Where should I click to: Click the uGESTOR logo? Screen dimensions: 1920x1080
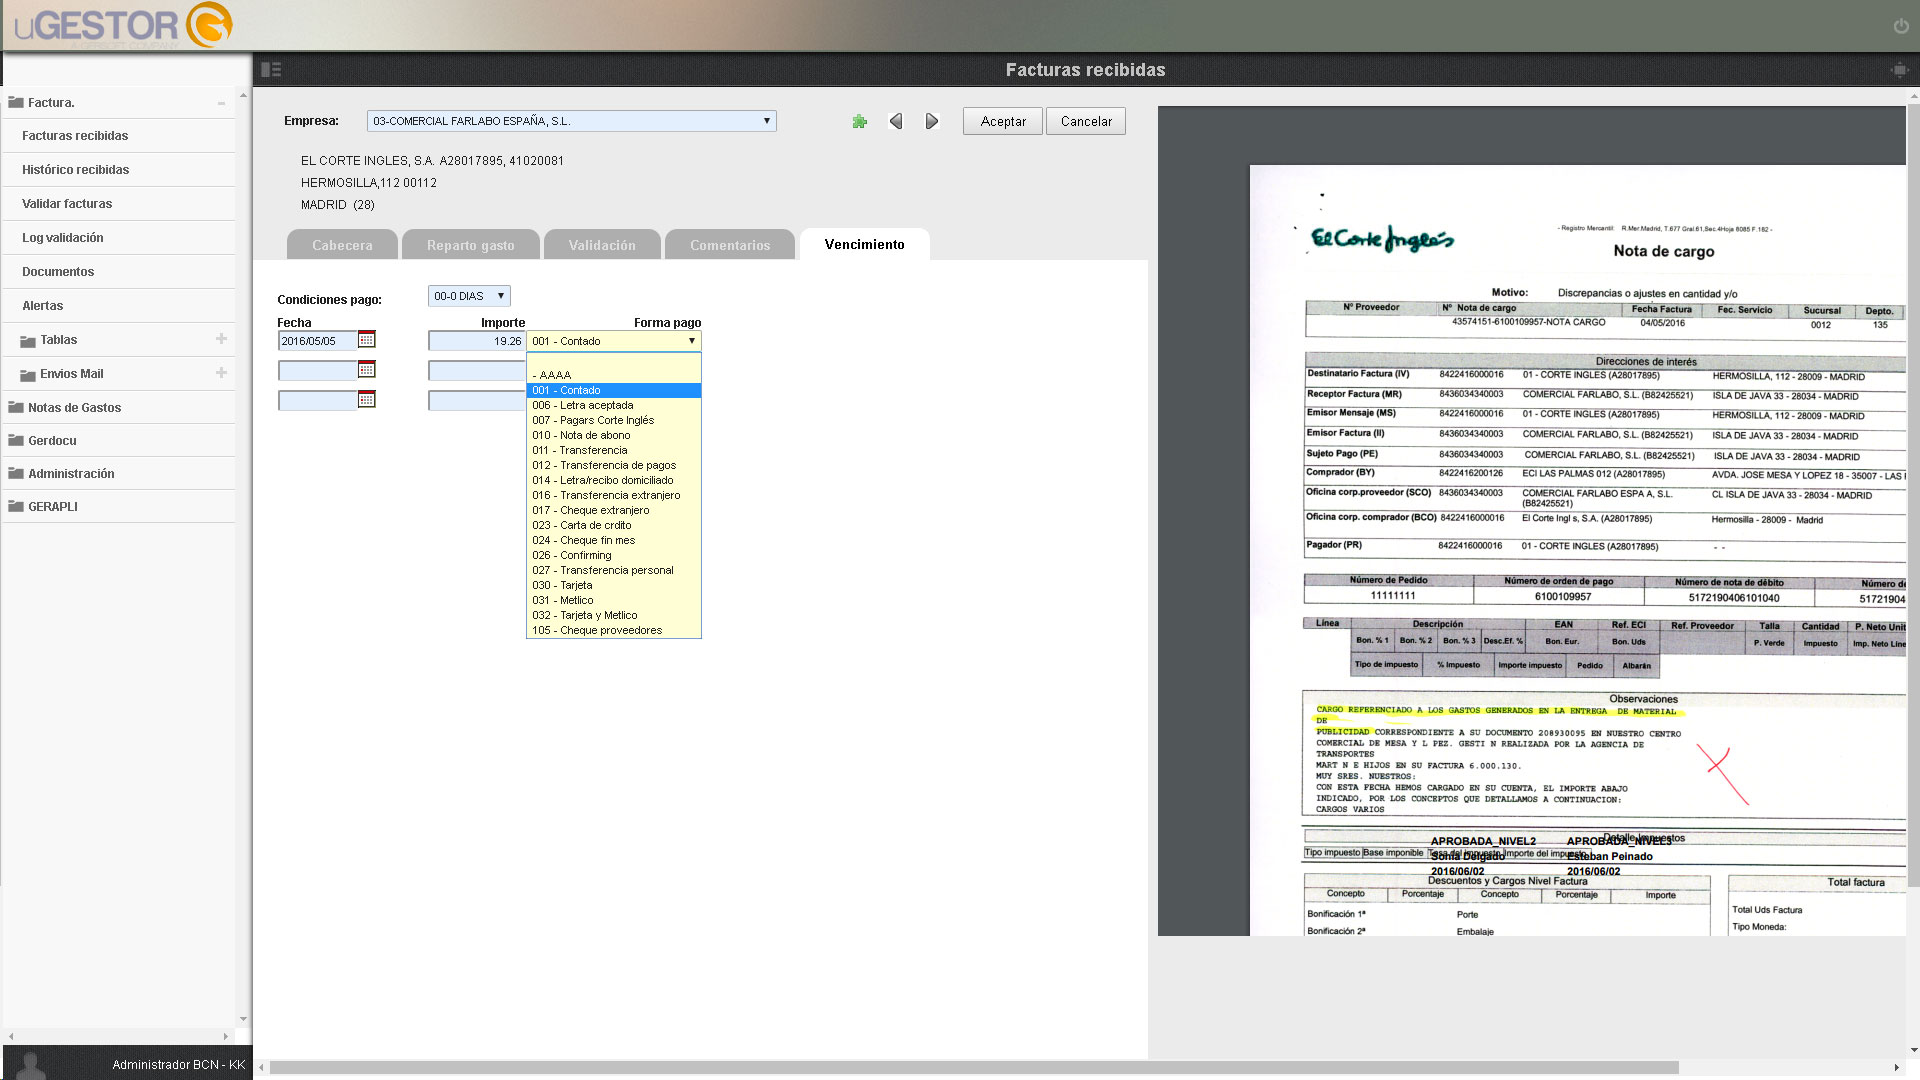point(123,25)
